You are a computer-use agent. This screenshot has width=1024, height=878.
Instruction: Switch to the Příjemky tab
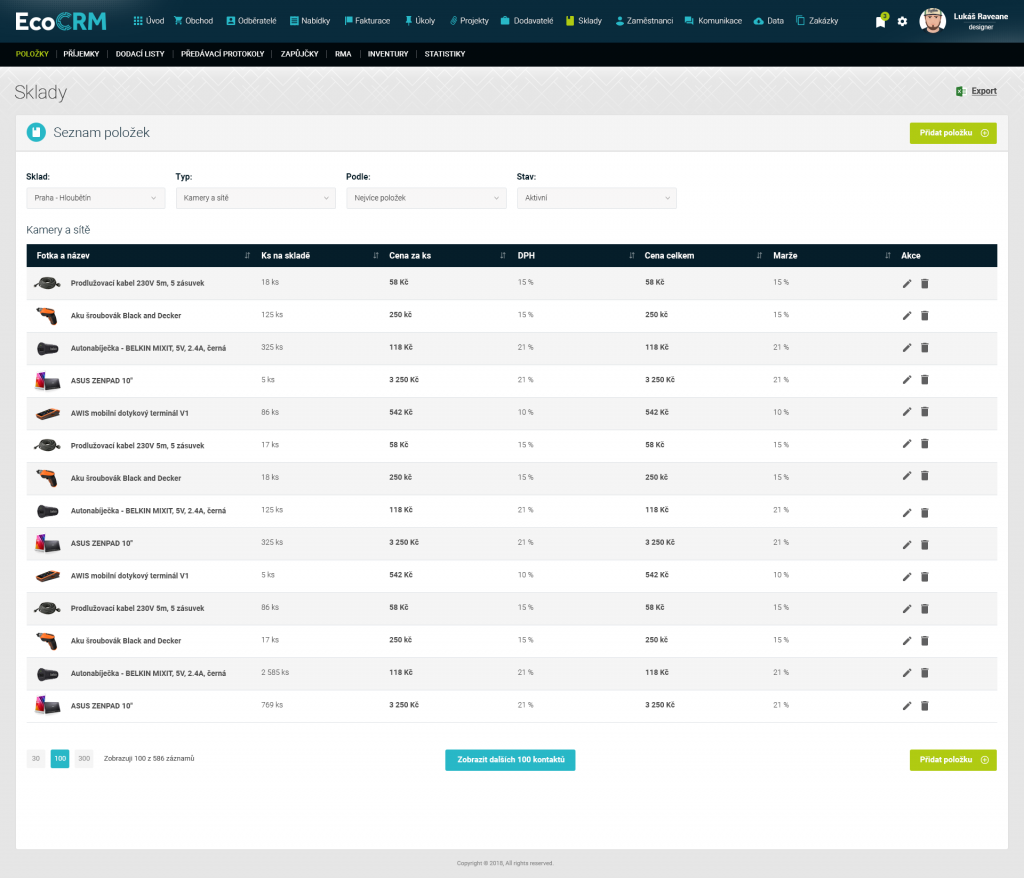(x=81, y=54)
